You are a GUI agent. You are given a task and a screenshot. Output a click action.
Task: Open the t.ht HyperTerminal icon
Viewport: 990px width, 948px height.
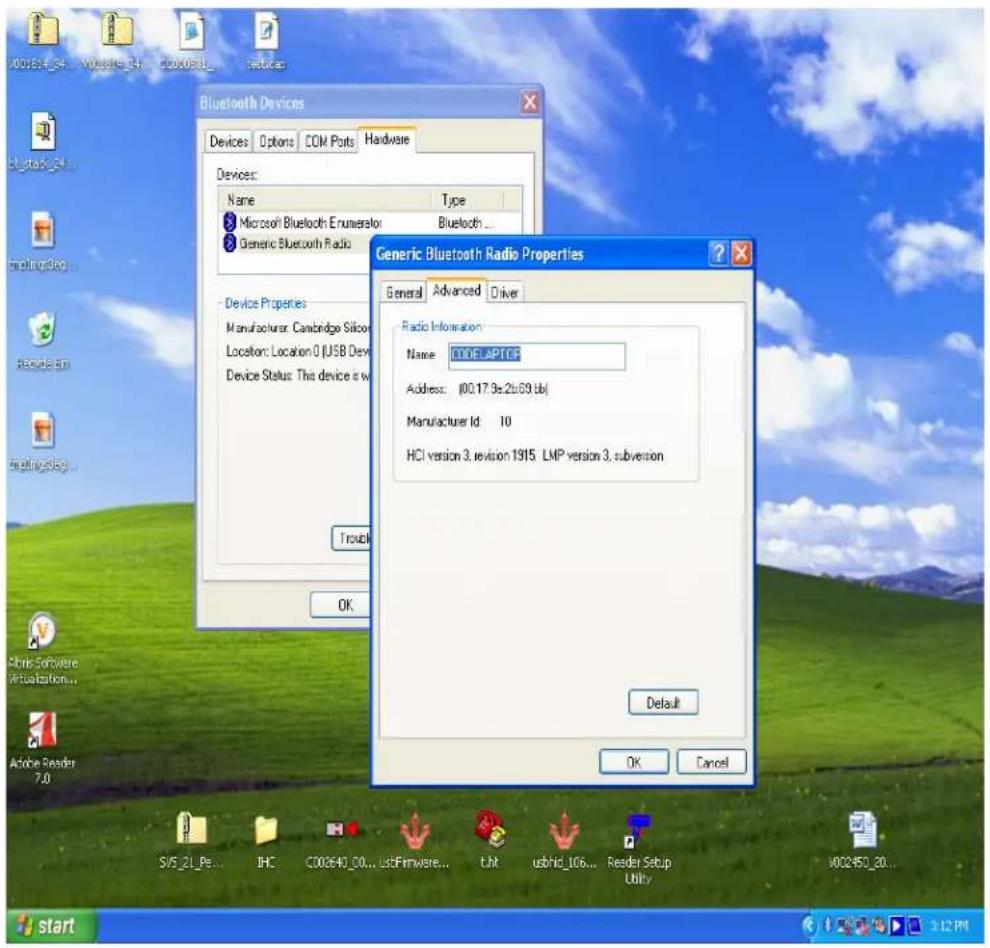489,829
